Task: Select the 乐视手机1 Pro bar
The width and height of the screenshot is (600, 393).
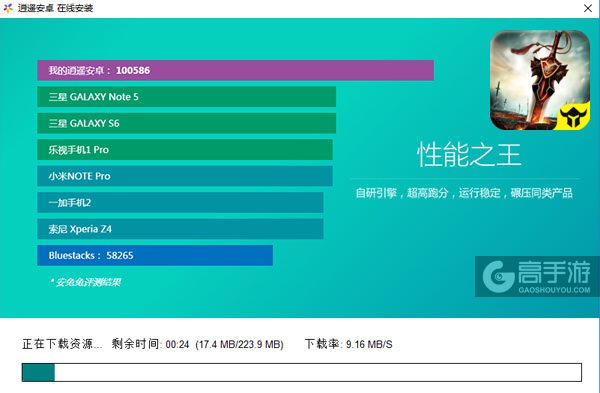Action: tap(185, 150)
